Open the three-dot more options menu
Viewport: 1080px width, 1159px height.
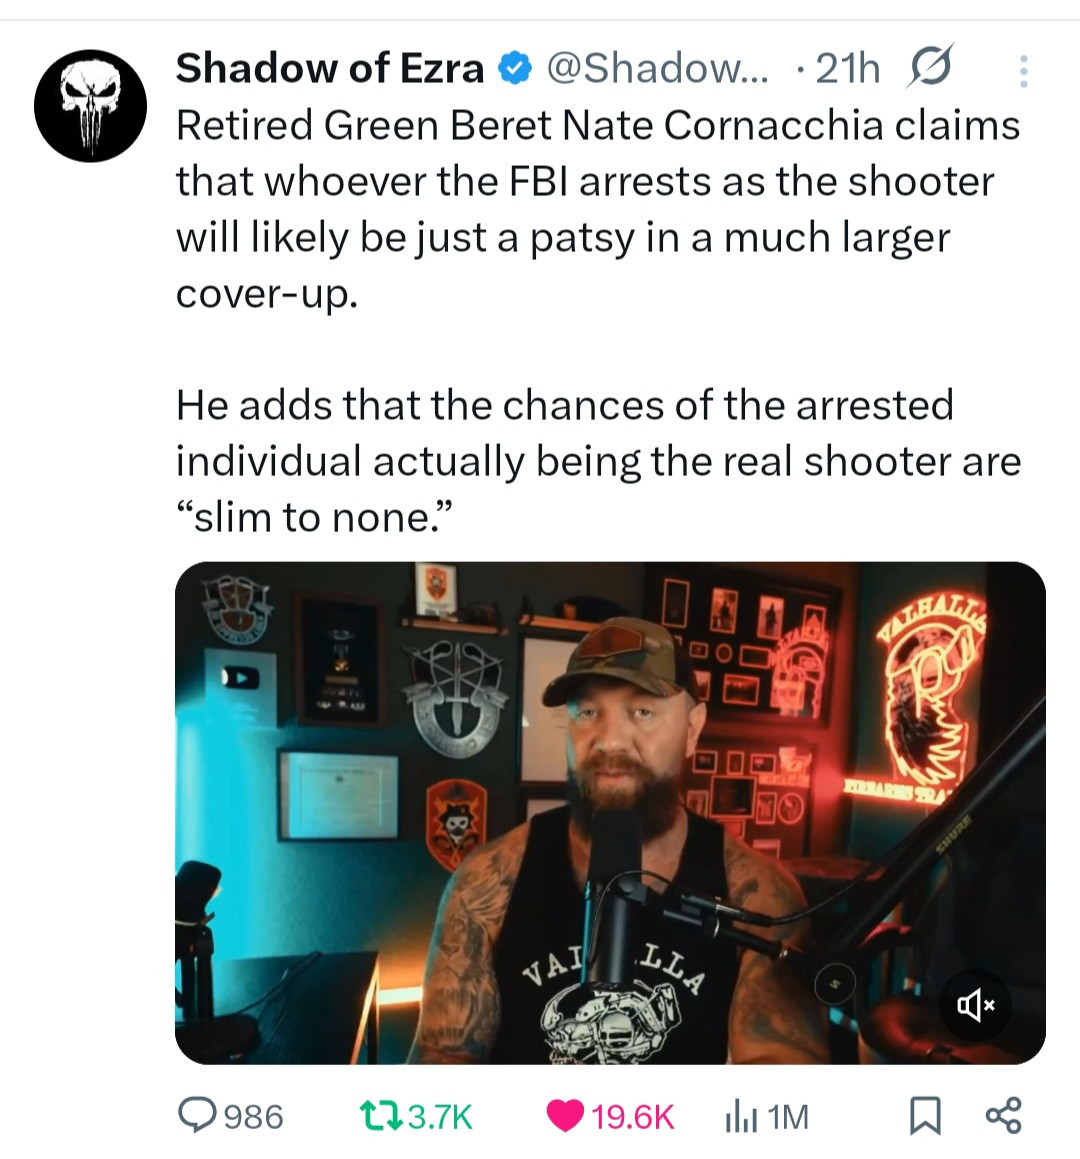(1024, 72)
